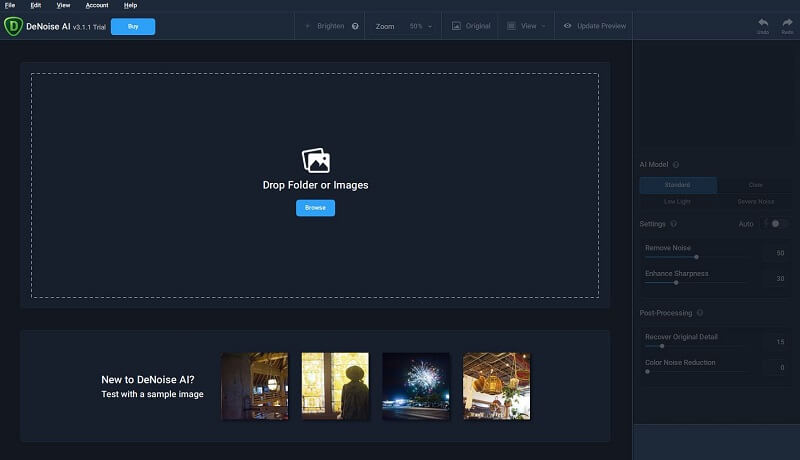Click the Redo arrow
Viewport: 800px width, 460px height.
click(x=787, y=23)
